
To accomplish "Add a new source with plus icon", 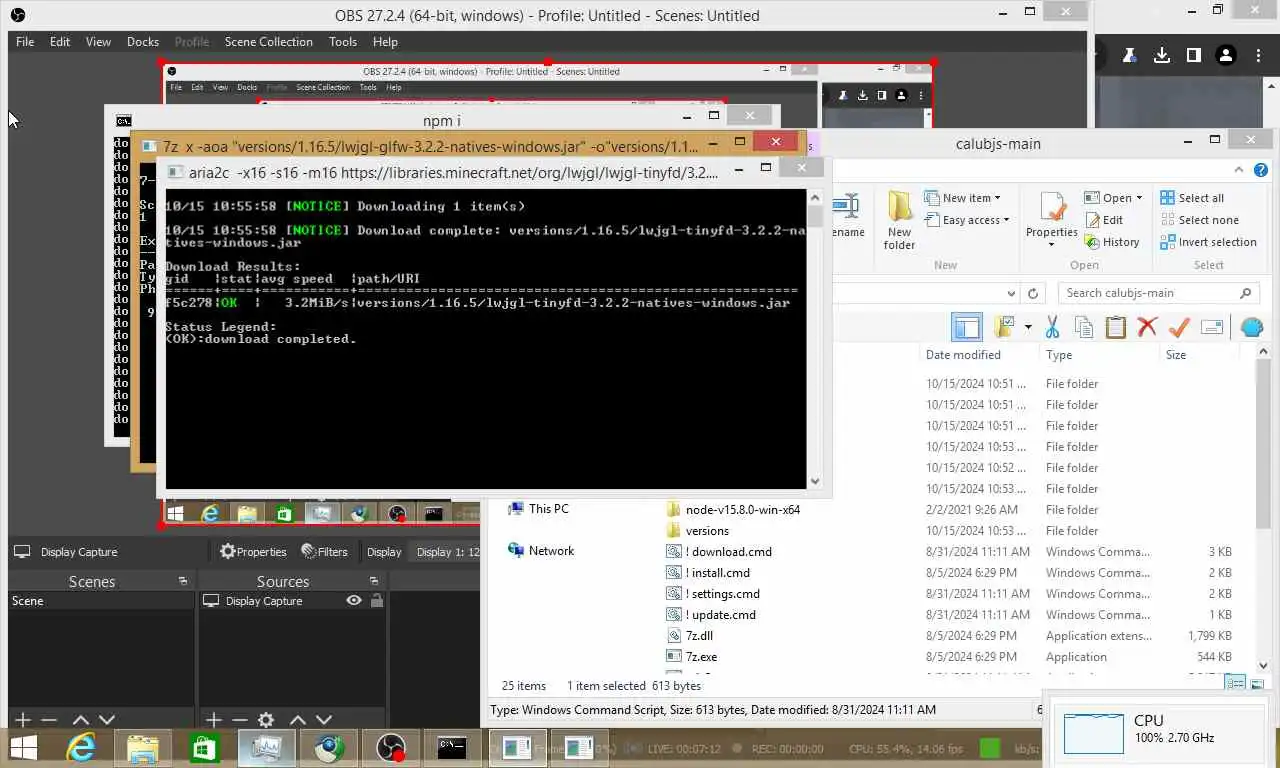I will 213,720.
